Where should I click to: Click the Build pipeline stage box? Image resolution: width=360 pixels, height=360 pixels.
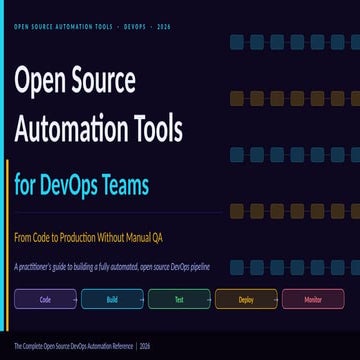click(112, 299)
